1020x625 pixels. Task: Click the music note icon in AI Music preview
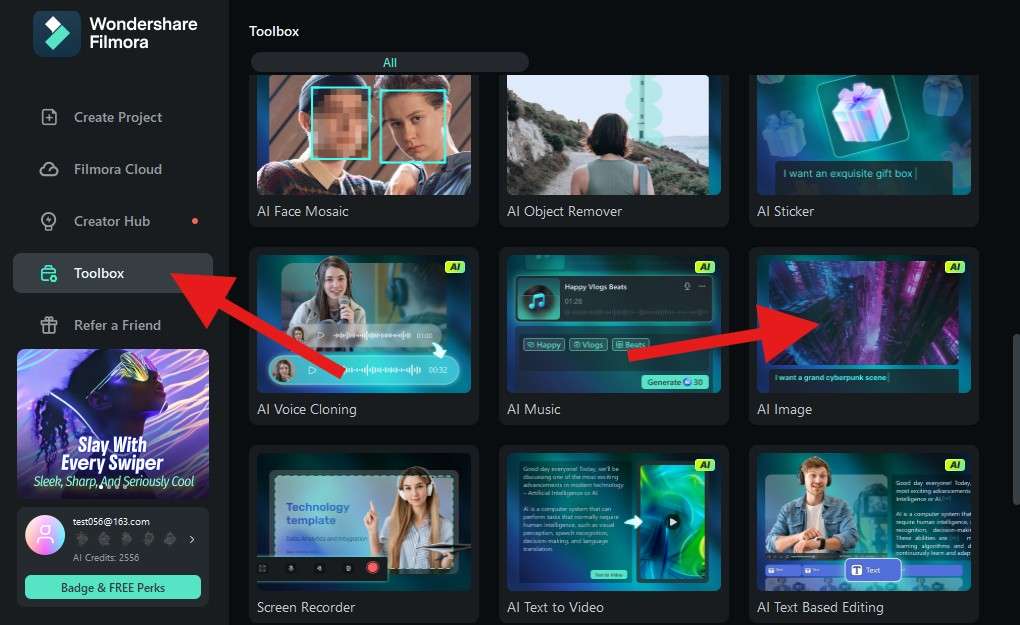[x=537, y=300]
